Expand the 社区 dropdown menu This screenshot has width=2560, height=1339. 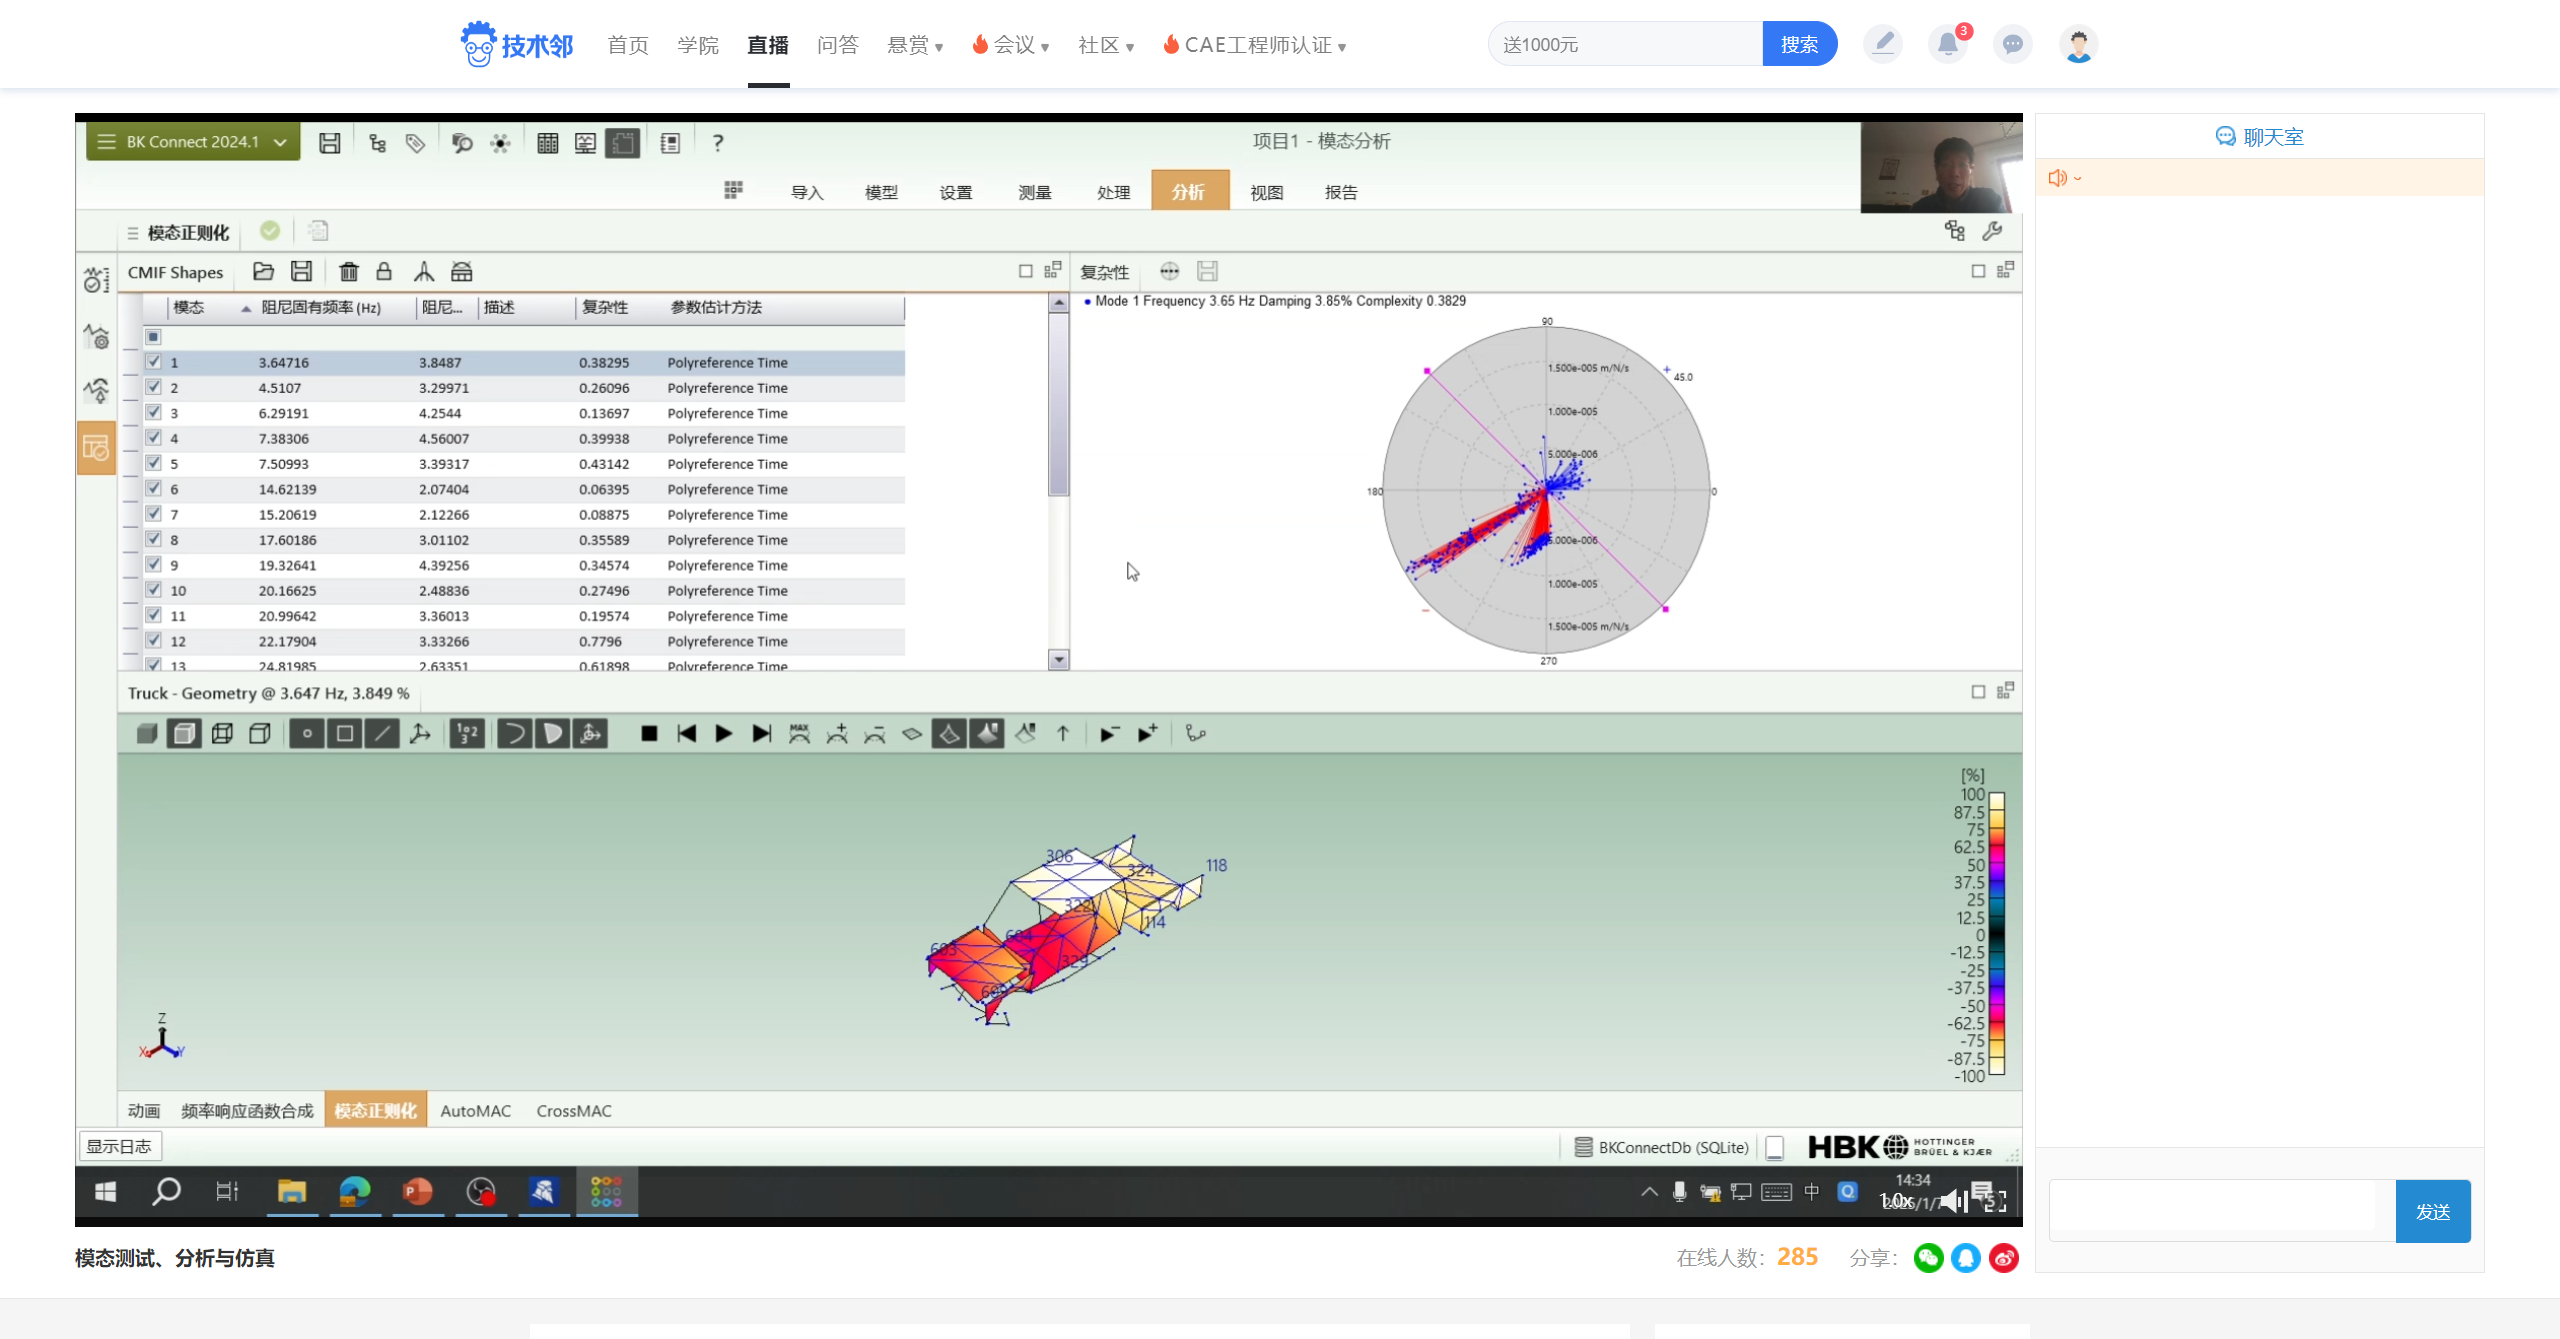click(1106, 45)
